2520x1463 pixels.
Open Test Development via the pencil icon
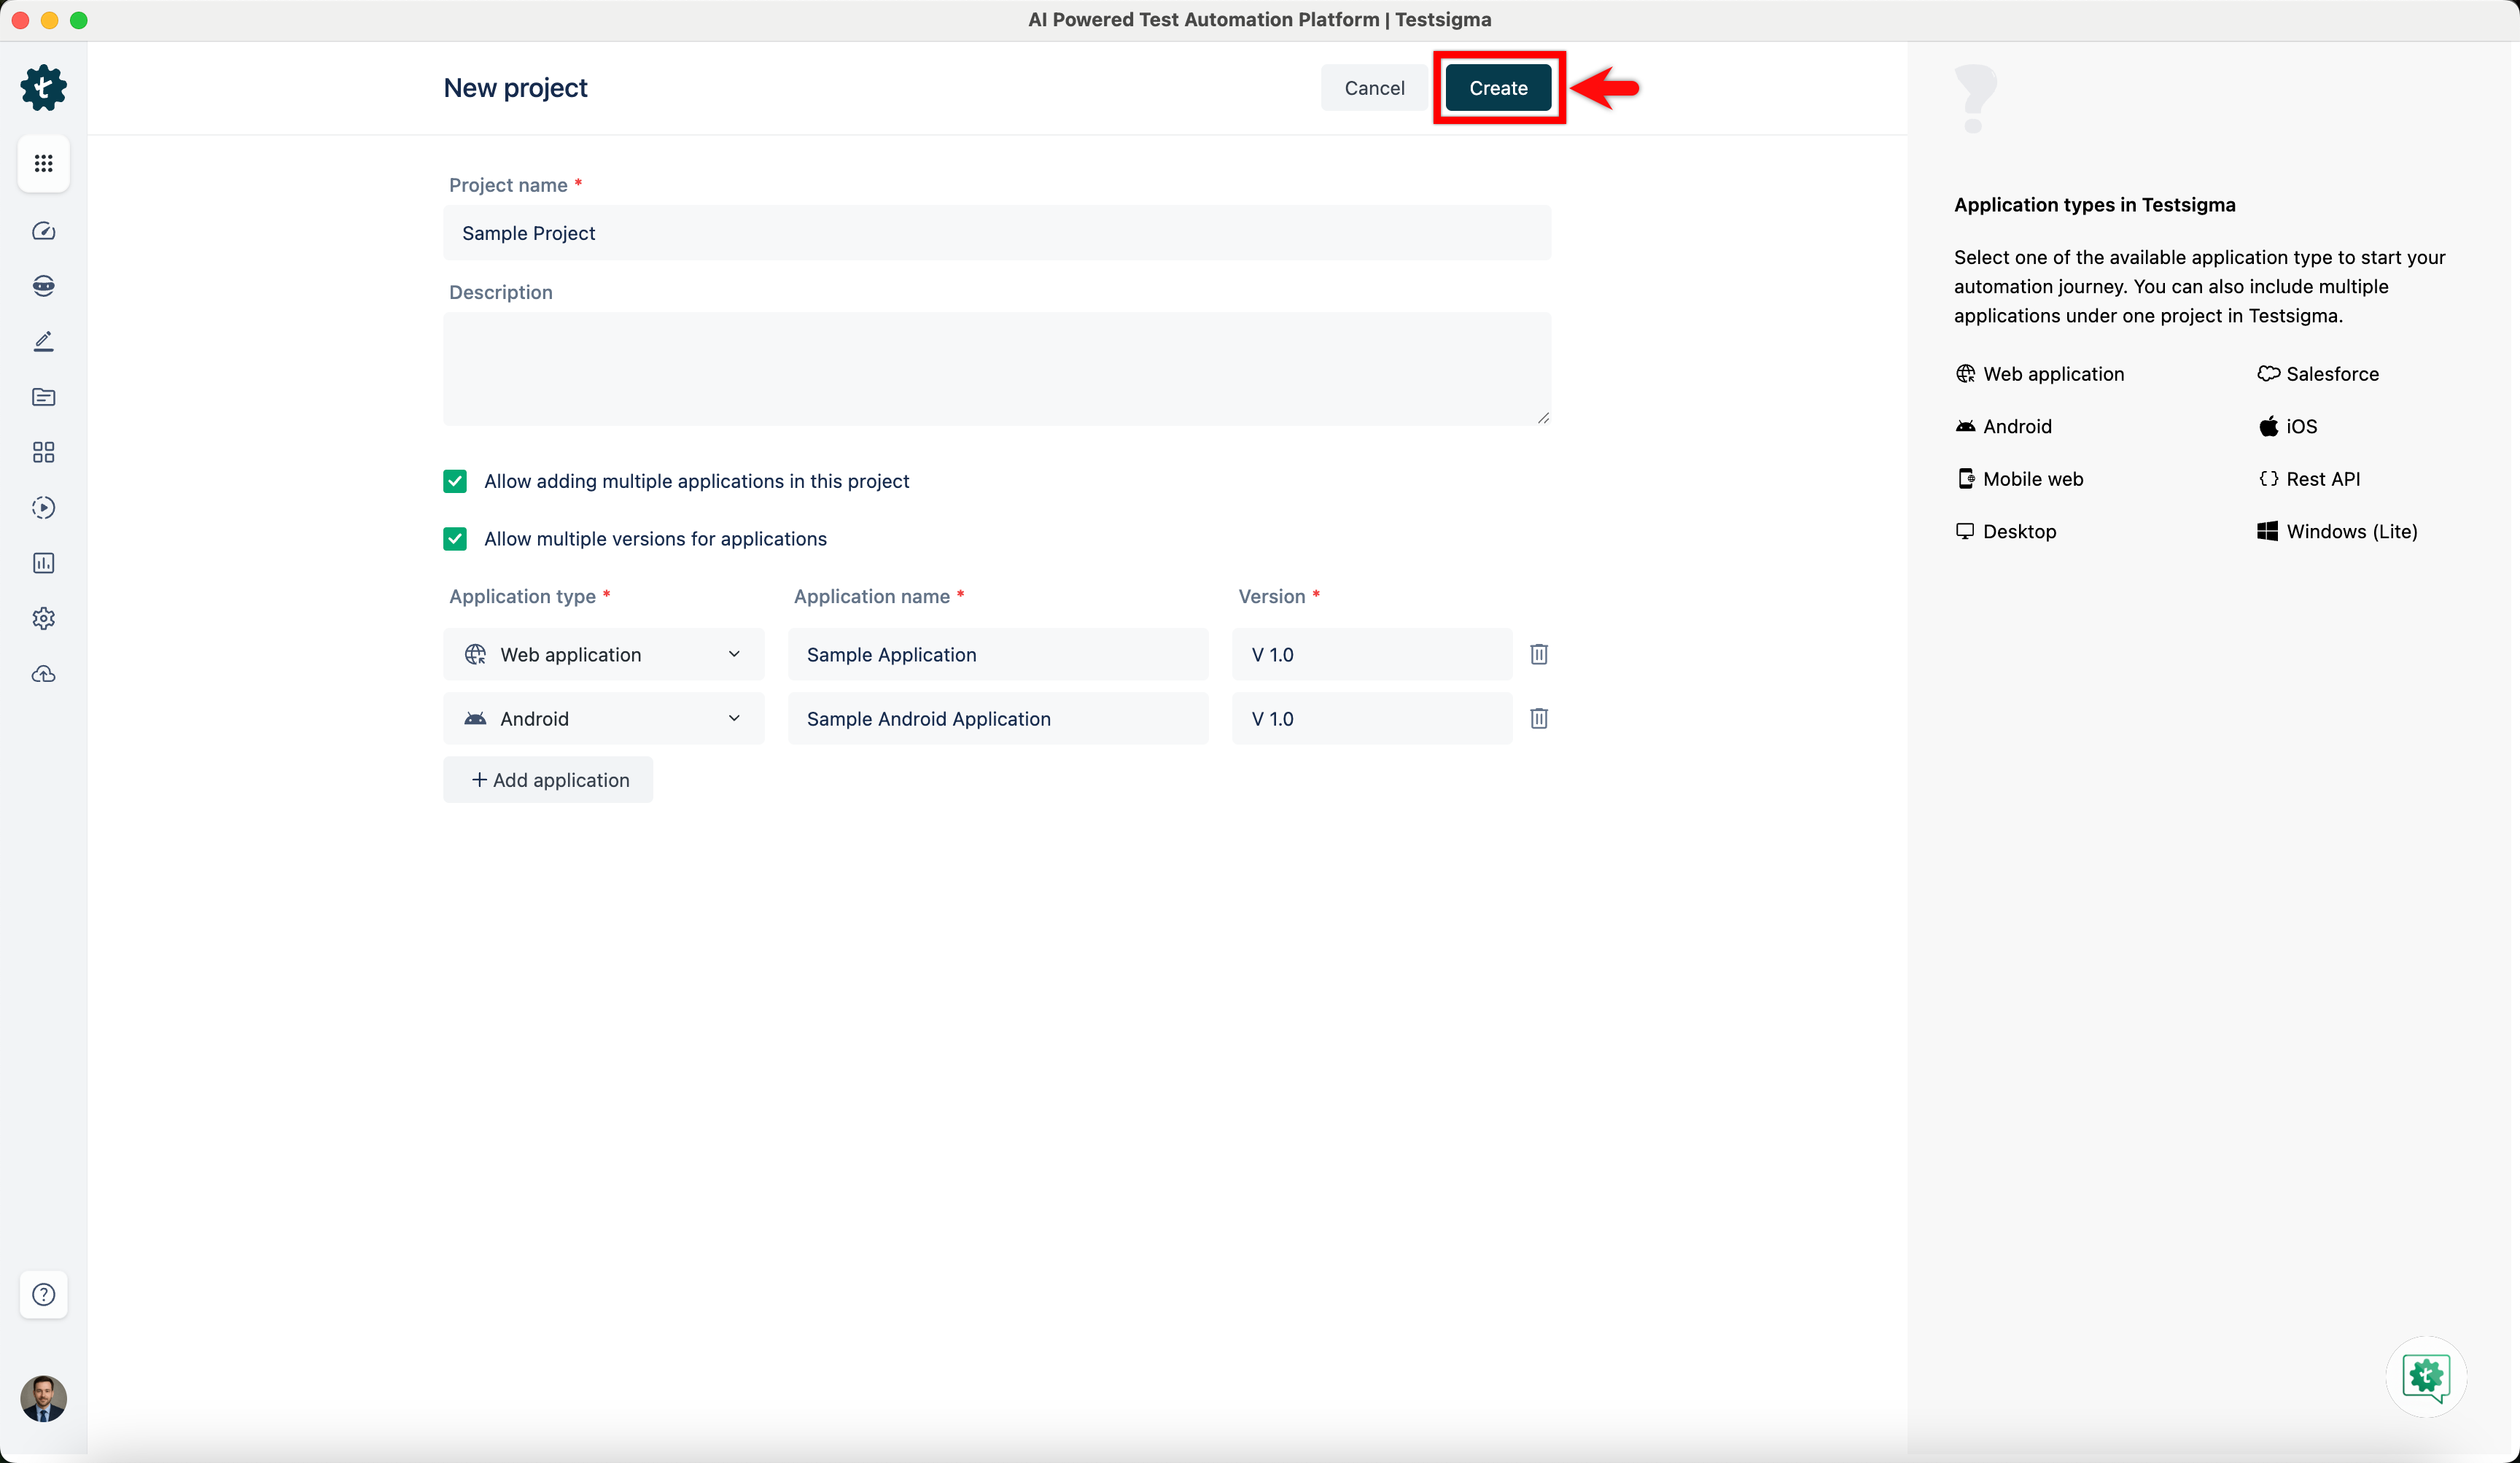coord(43,341)
